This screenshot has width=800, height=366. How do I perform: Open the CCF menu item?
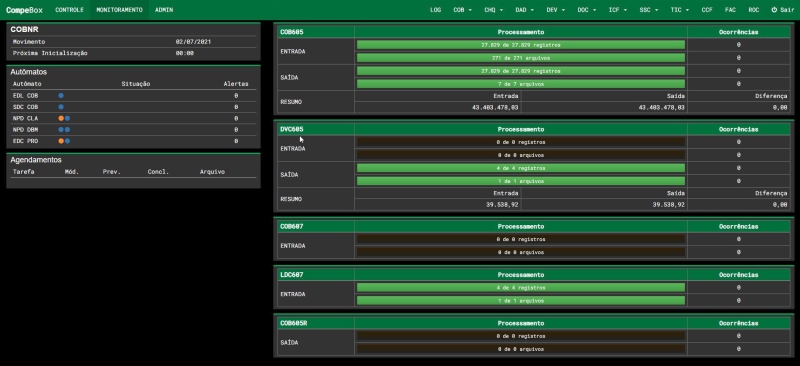707,10
